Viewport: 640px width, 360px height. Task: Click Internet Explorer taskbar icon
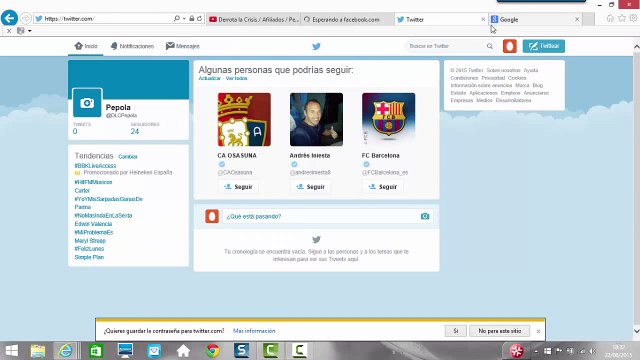65,351
